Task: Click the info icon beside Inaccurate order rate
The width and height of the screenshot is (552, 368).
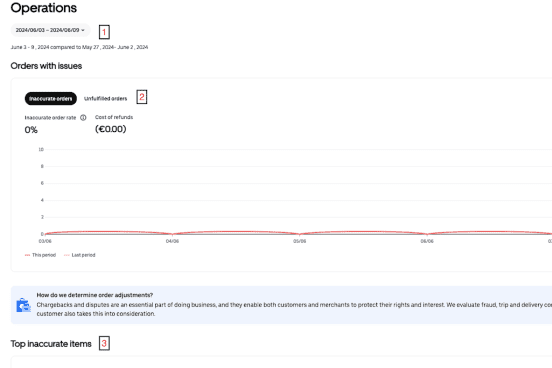Action: pyautogui.click(x=83, y=118)
